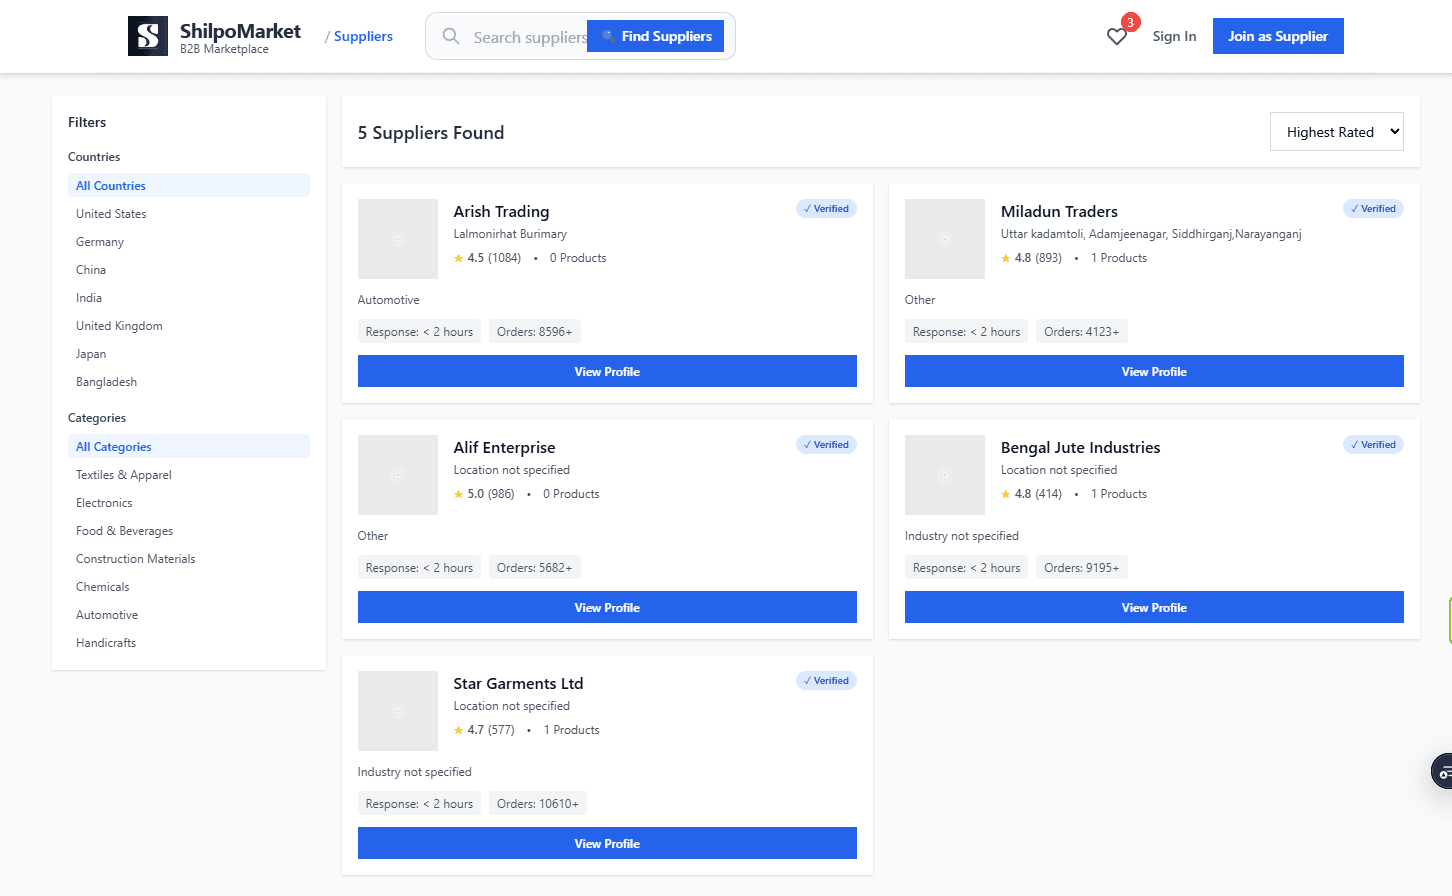View Profile of Arish Trading
This screenshot has width=1452, height=896.
pyautogui.click(x=607, y=371)
